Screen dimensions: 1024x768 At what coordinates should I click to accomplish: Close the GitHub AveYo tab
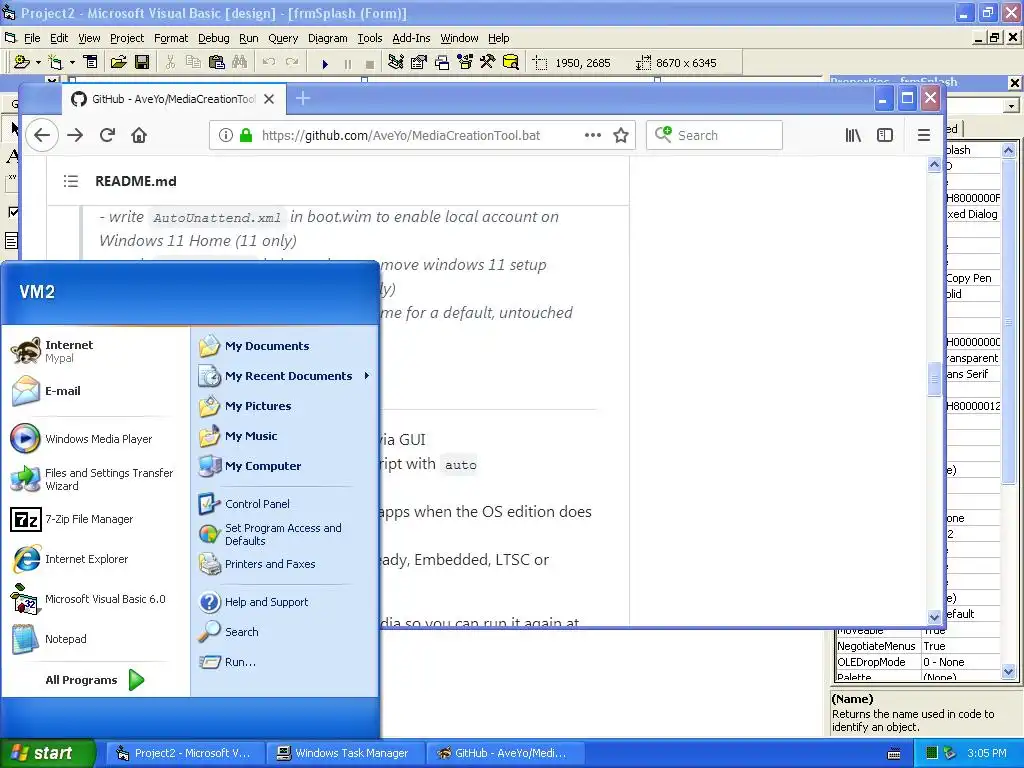(x=269, y=99)
